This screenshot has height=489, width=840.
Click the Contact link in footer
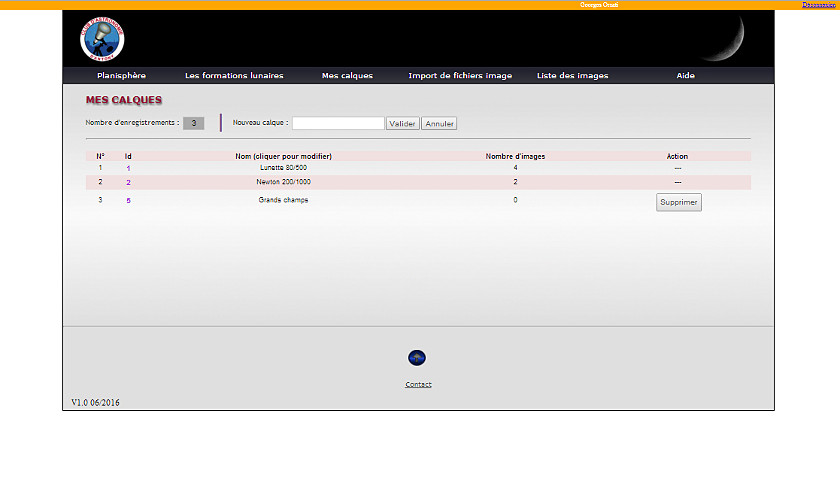(418, 384)
